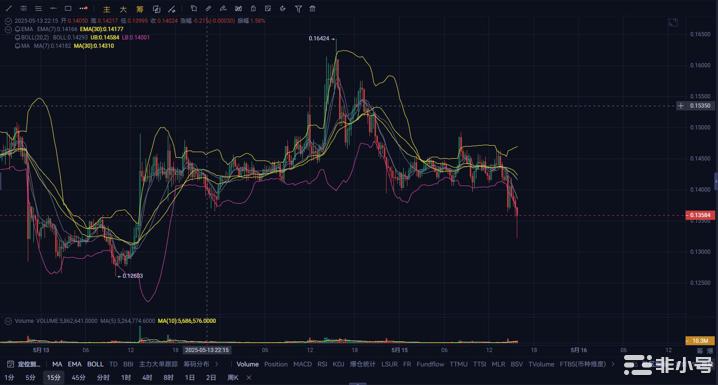Click the plus icon beside 0.15350 price label
718x385 pixels.
(681, 106)
